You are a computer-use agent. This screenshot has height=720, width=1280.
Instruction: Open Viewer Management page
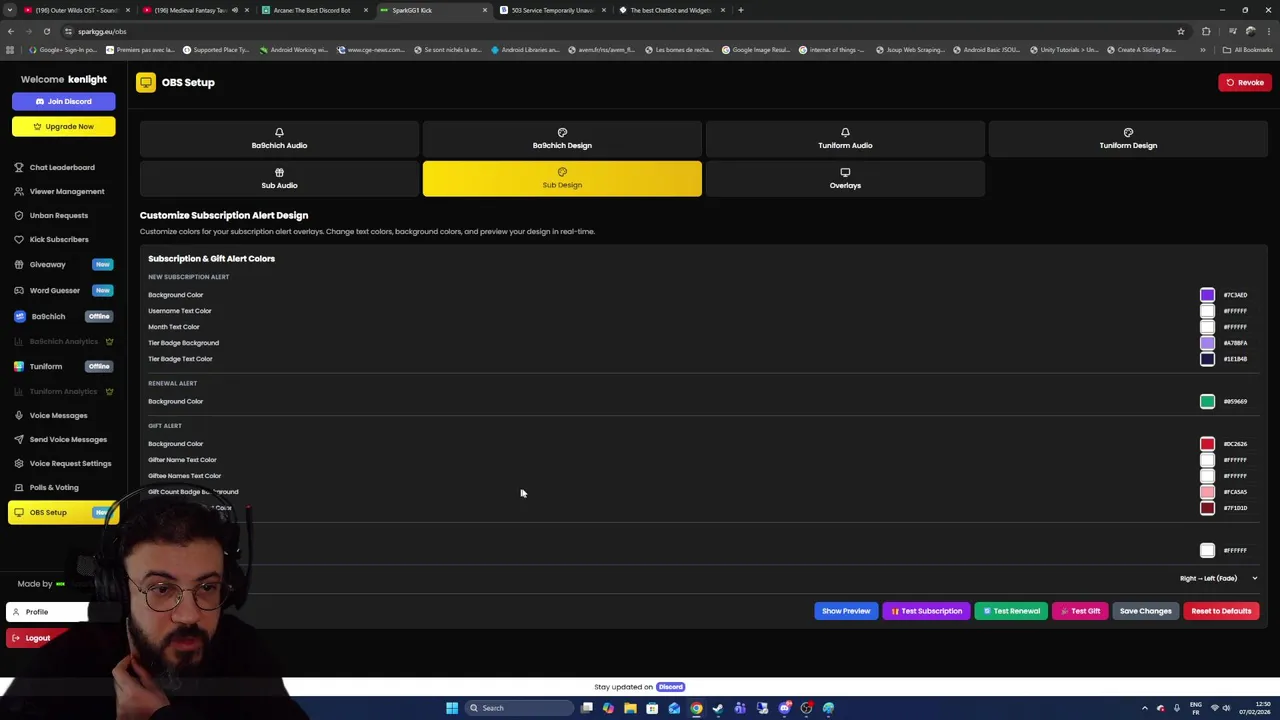66,191
